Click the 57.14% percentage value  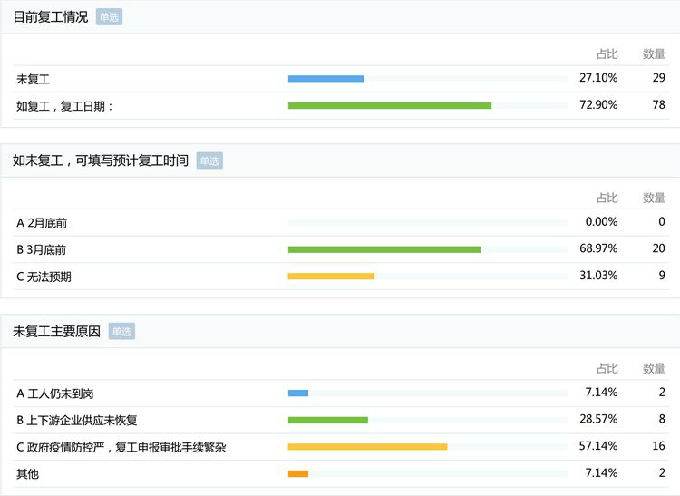pyautogui.click(x=598, y=446)
